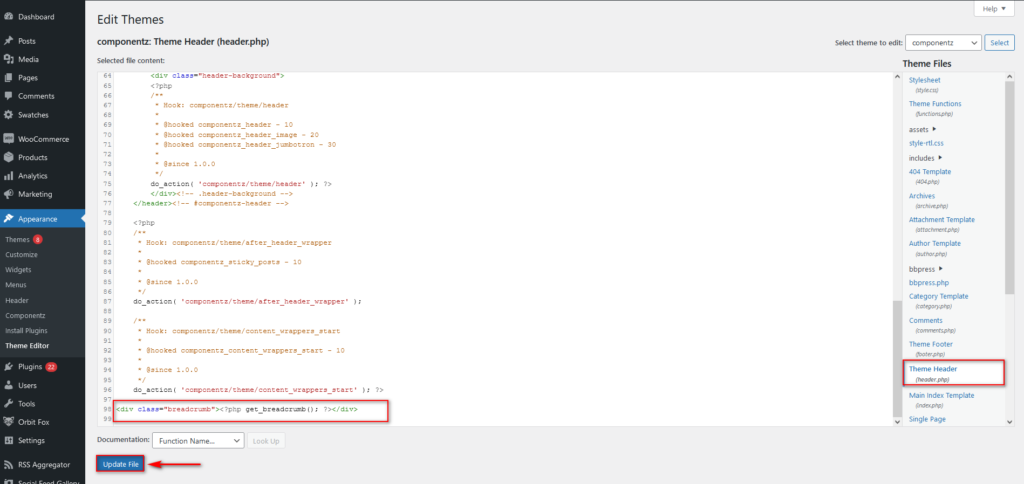This screenshot has width=1024, height=484.
Task: Click the Users person icon
Action: pyautogui.click(x=8, y=385)
